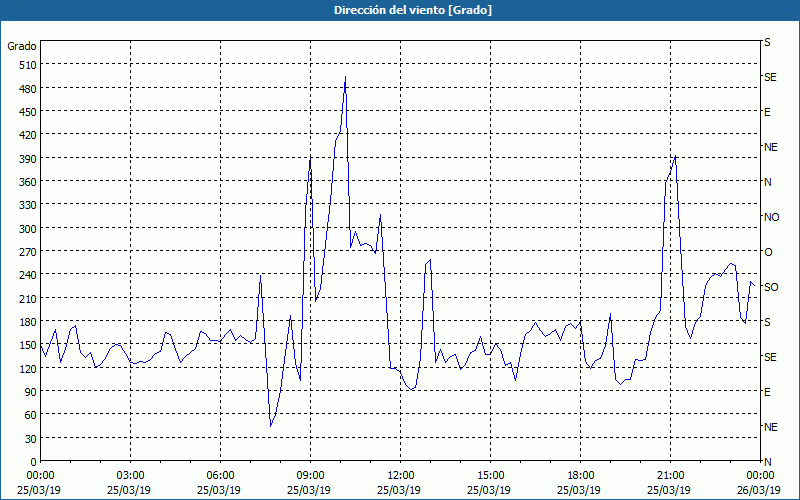
Task: Select the 'NO' compass direction label
Action: point(771,217)
